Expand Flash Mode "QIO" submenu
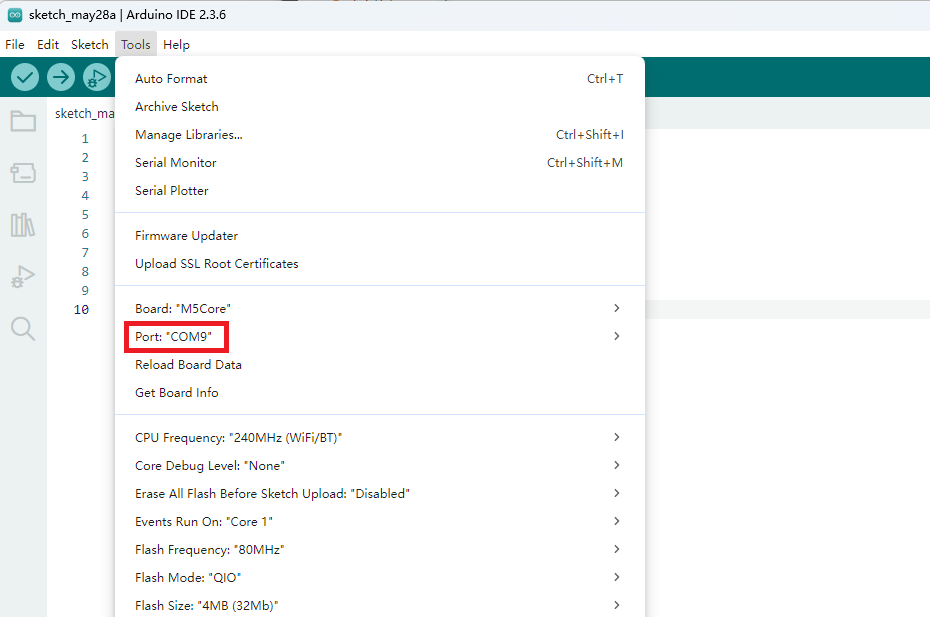This screenshot has height=617, width=930. [380, 577]
